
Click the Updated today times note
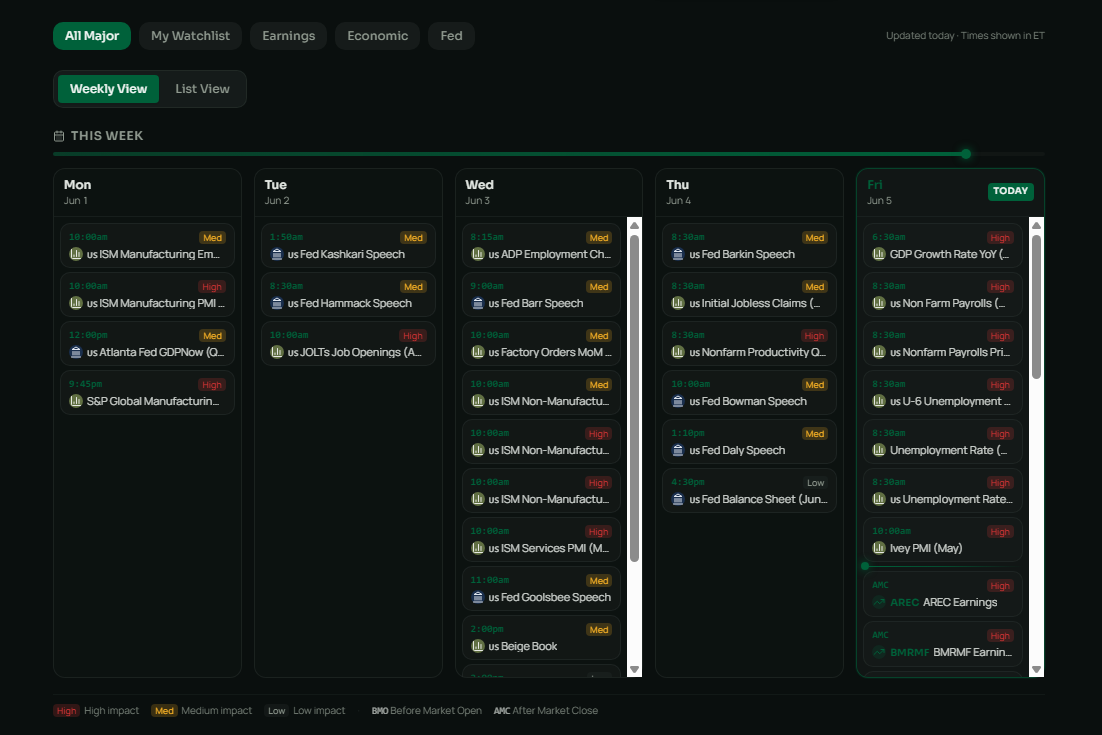pos(965,36)
